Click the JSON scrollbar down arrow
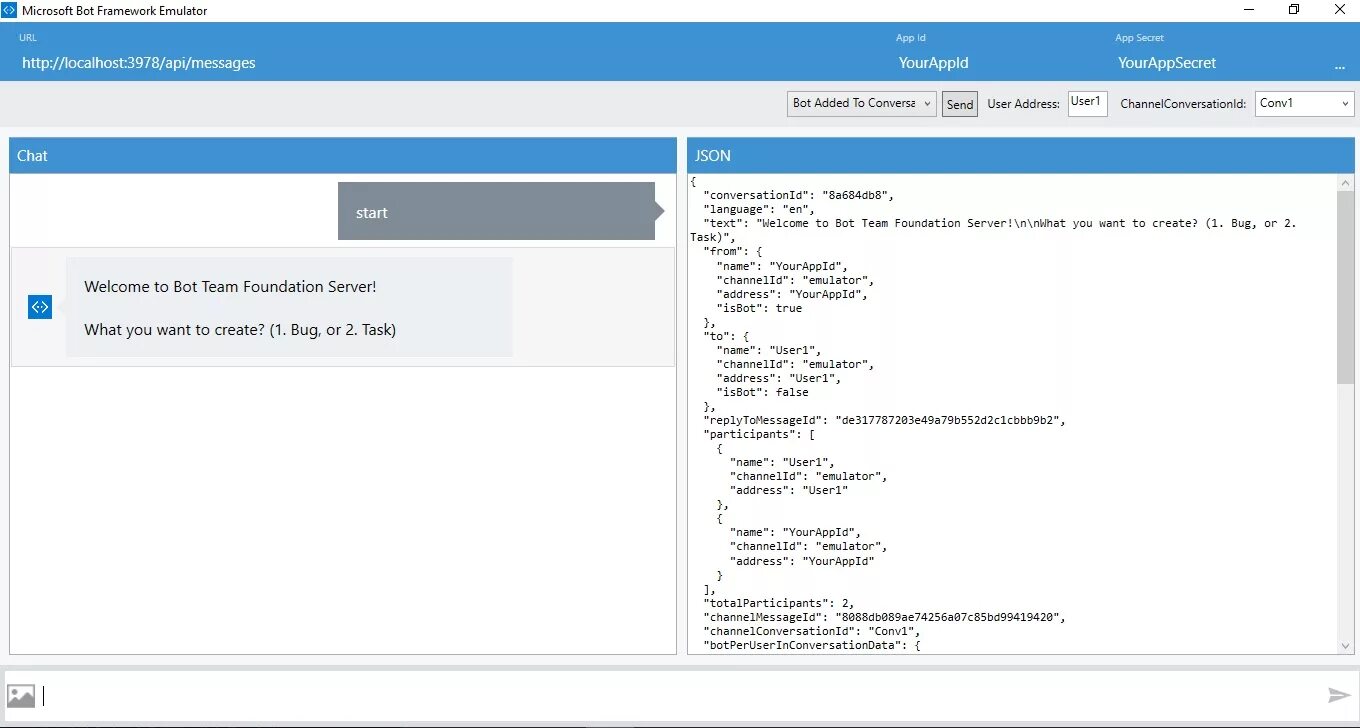Screen dimensions: 1360x728 1345,646
